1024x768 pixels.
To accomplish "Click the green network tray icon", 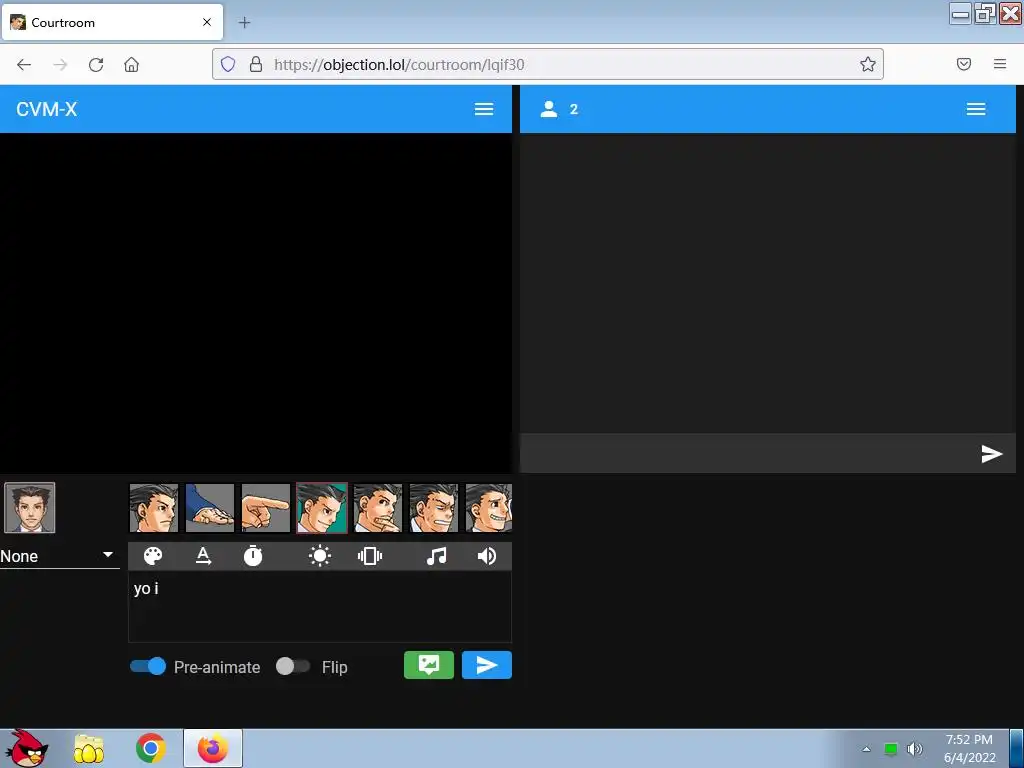I will (891, 749).
